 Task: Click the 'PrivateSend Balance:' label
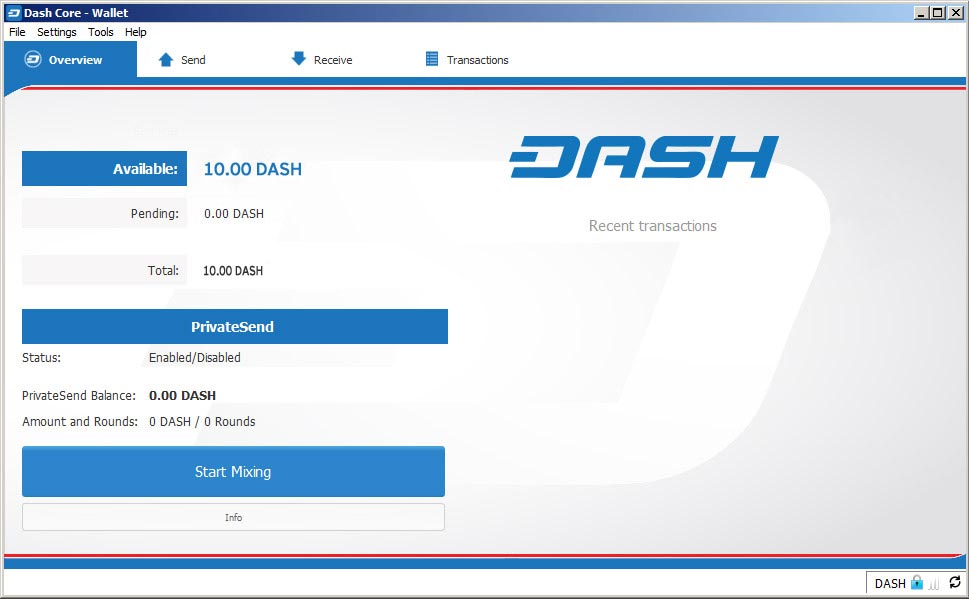pyautogui.click(x=78, y=396)
